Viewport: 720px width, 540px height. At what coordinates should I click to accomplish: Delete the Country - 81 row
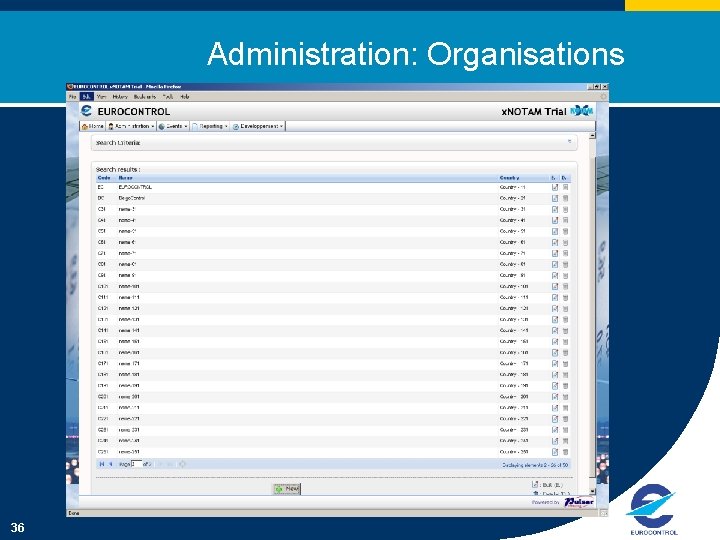pyautogui.click(x=565, y=264)
